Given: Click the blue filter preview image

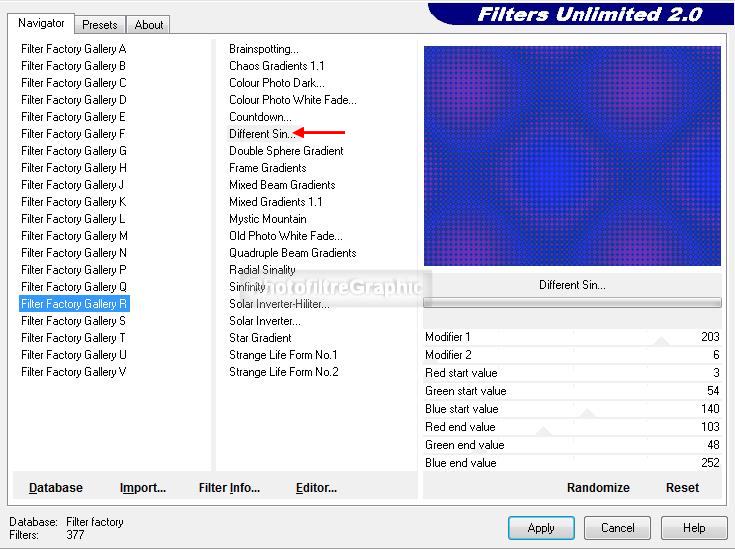Looking at the screenshot, I should coord(572,156).
